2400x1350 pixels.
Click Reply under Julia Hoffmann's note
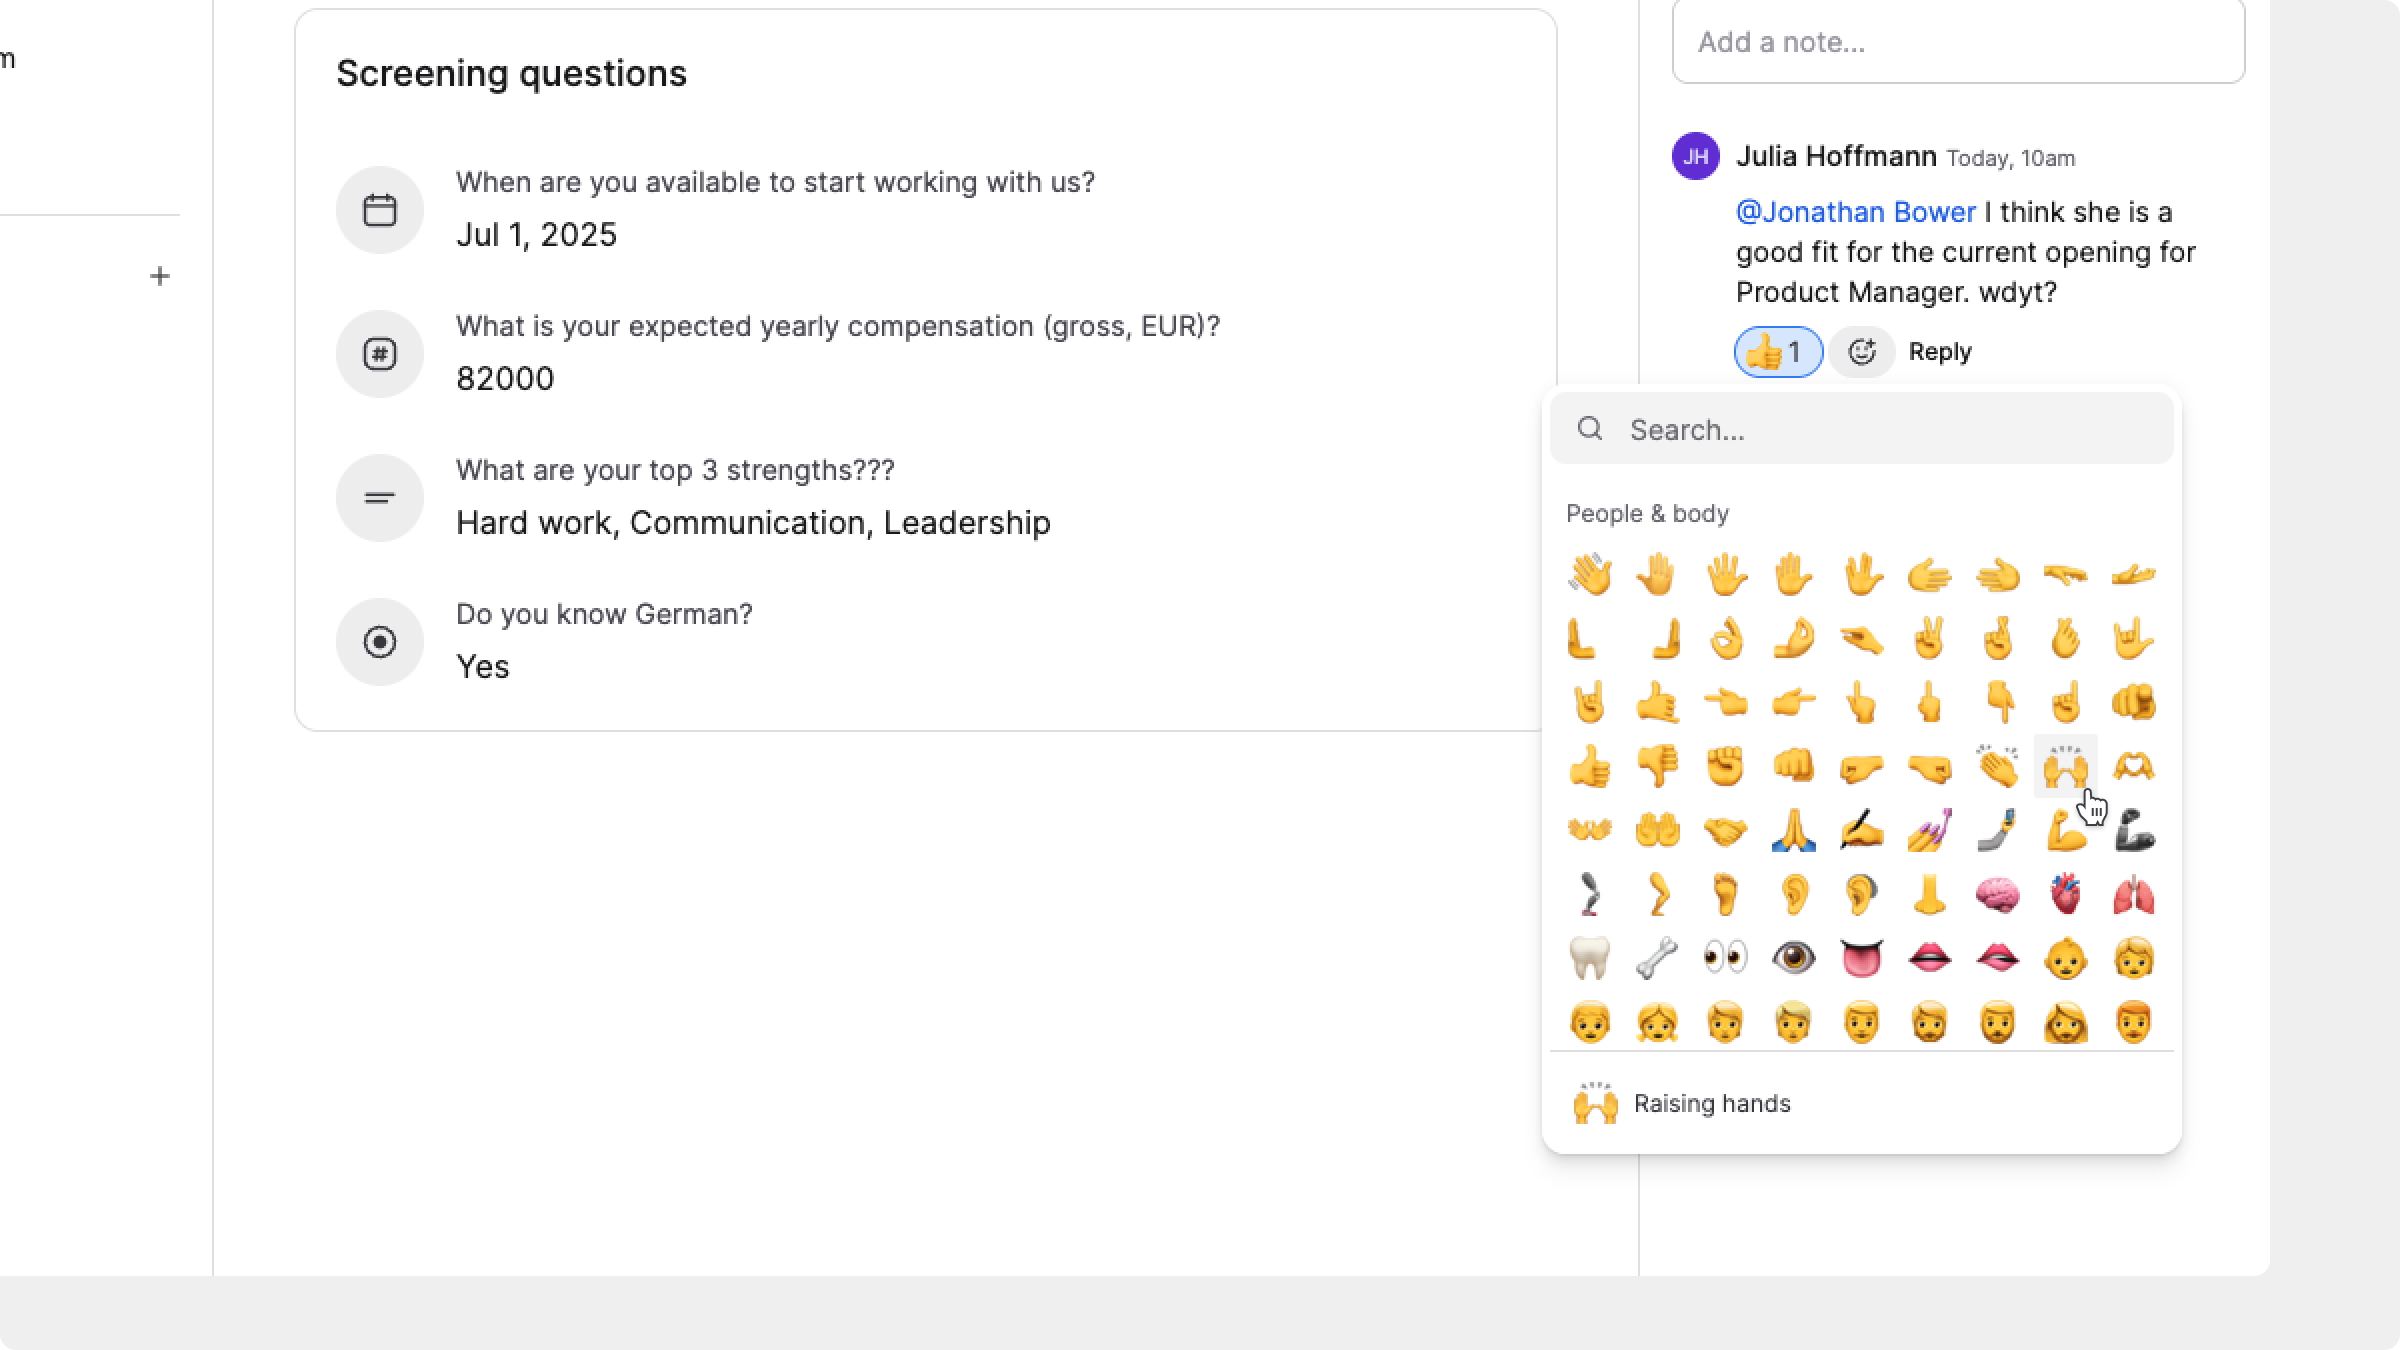point(1939,352)
